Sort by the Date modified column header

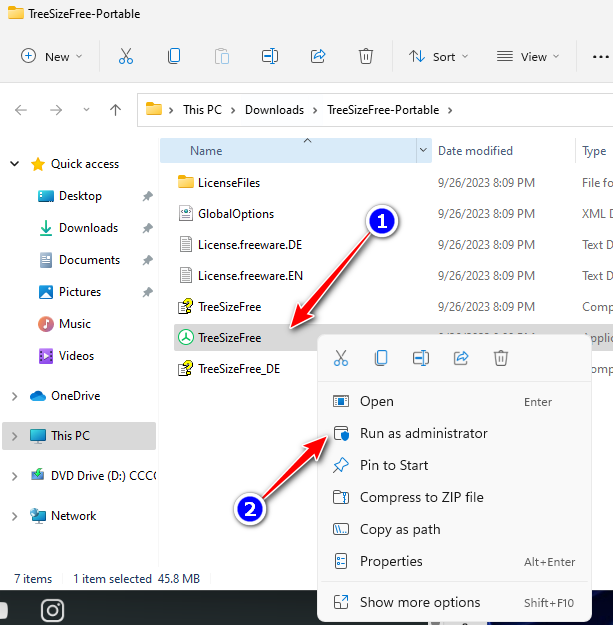pyautogui.click(x=475, y=151)
